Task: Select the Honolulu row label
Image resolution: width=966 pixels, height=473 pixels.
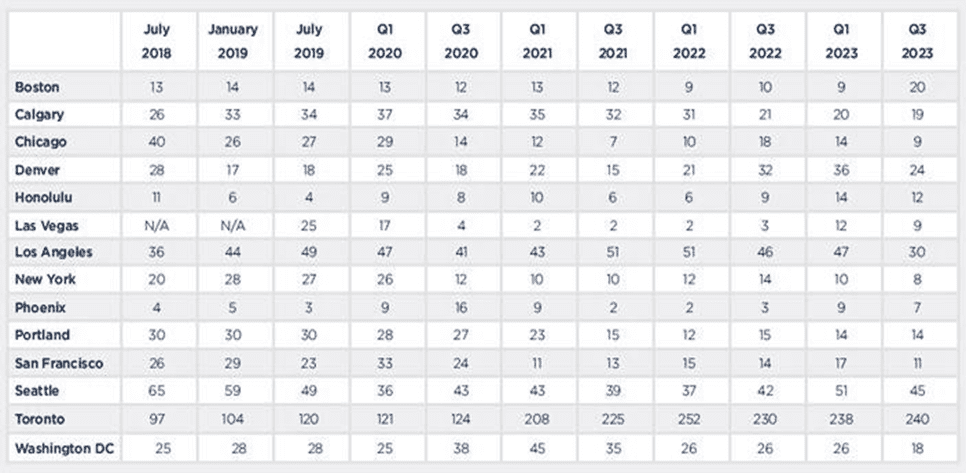Action: (43, 198)
